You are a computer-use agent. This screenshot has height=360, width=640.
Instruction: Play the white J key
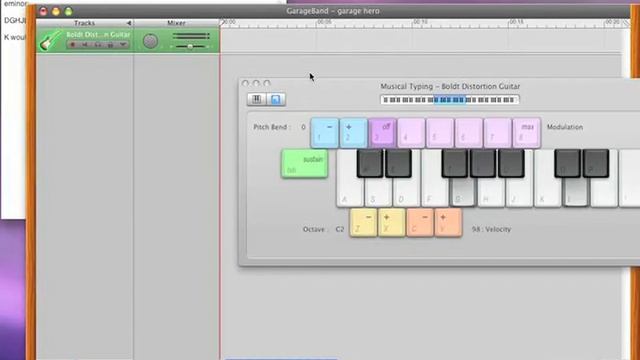click(x=519, y=193)
